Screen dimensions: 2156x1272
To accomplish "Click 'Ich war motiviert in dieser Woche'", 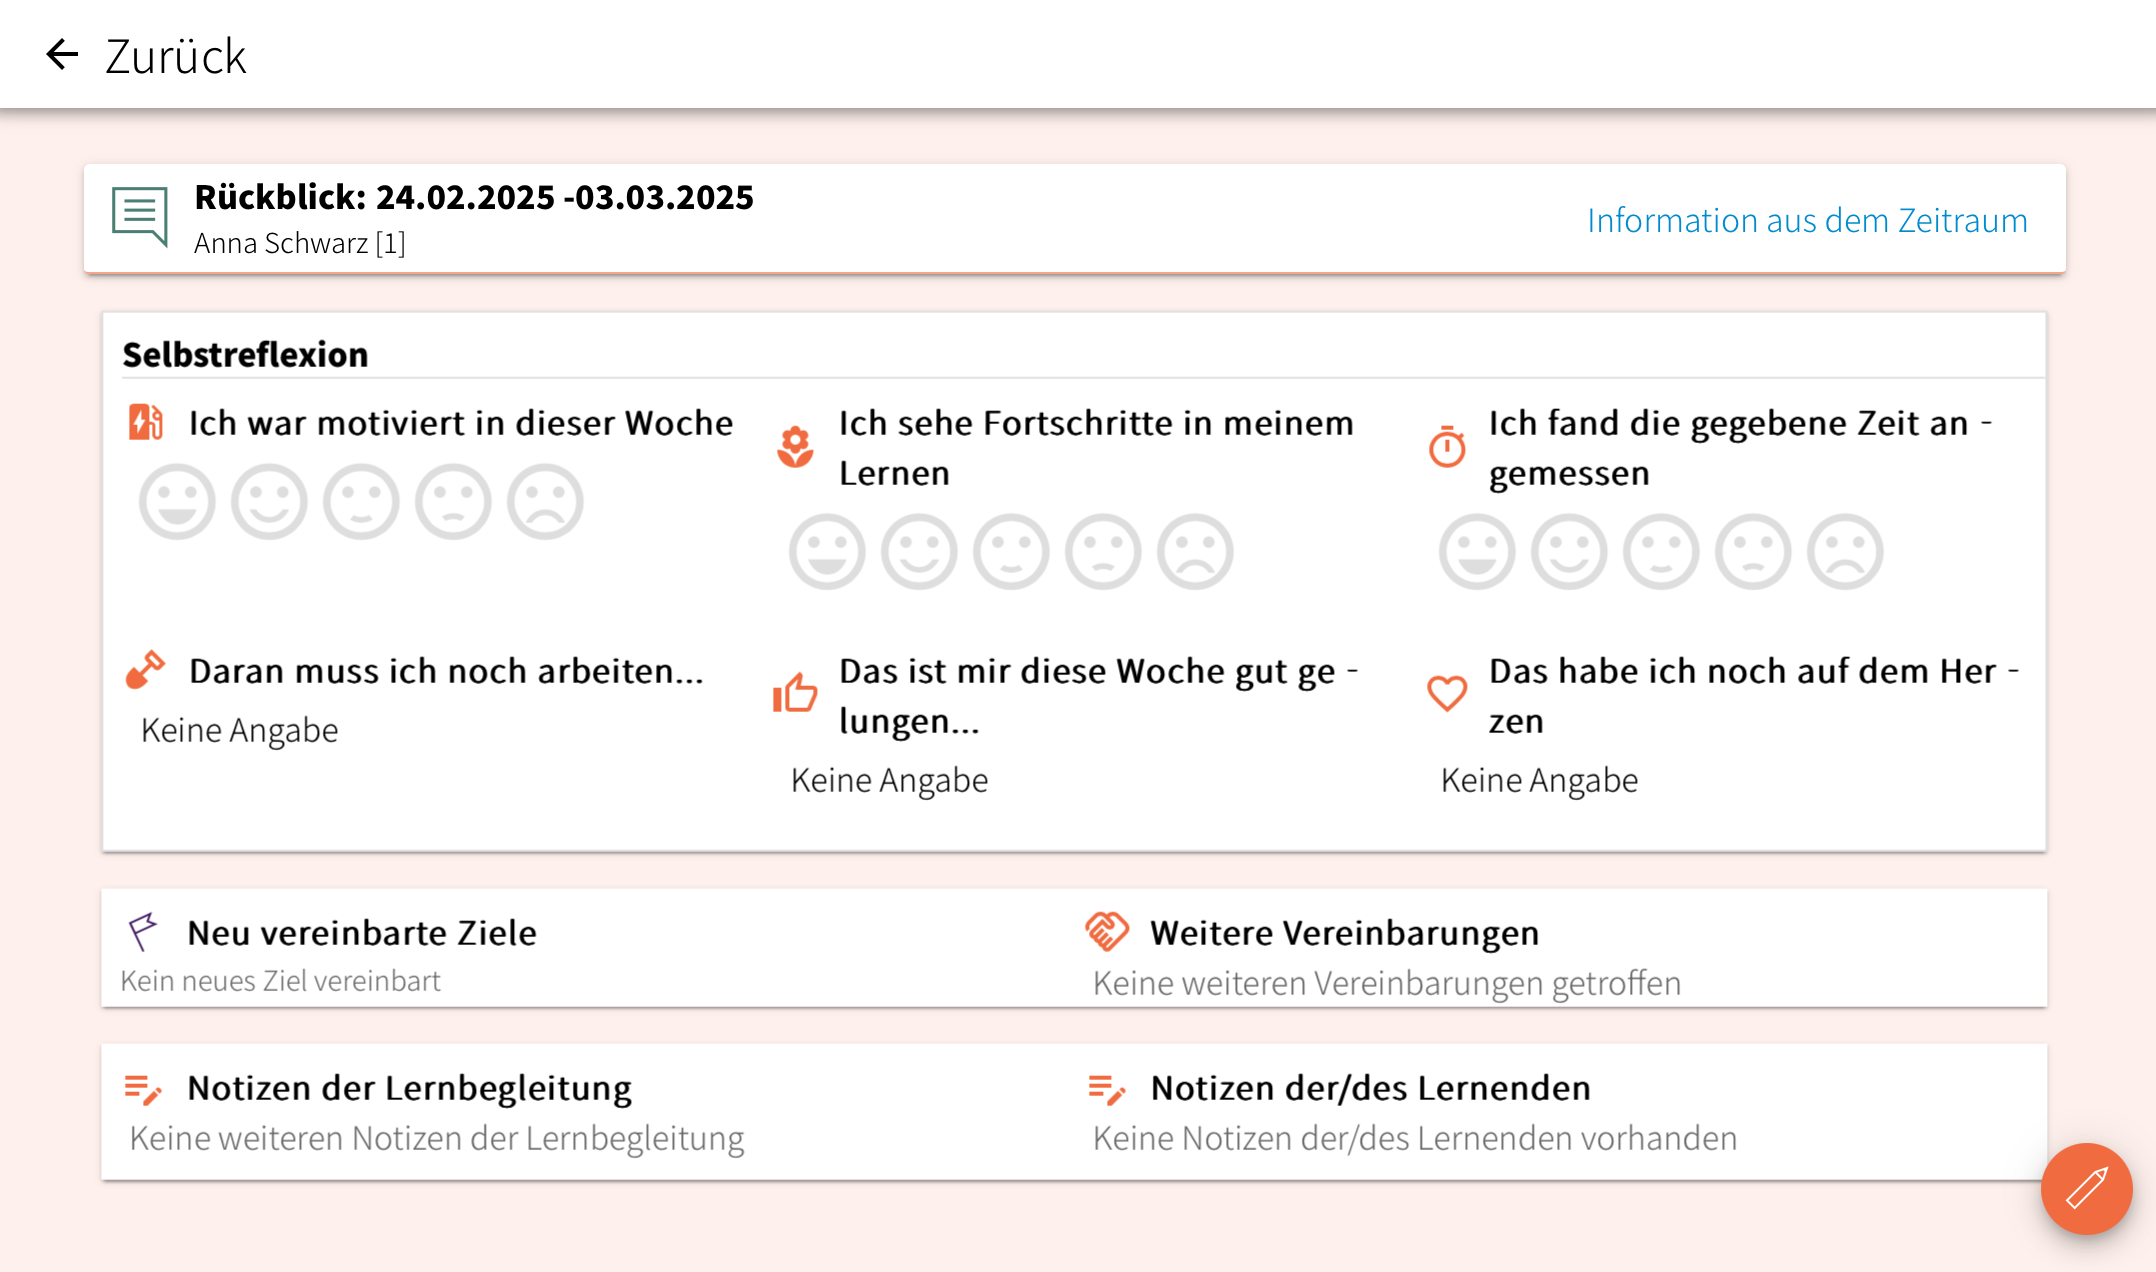I will [x=461, y=423].
